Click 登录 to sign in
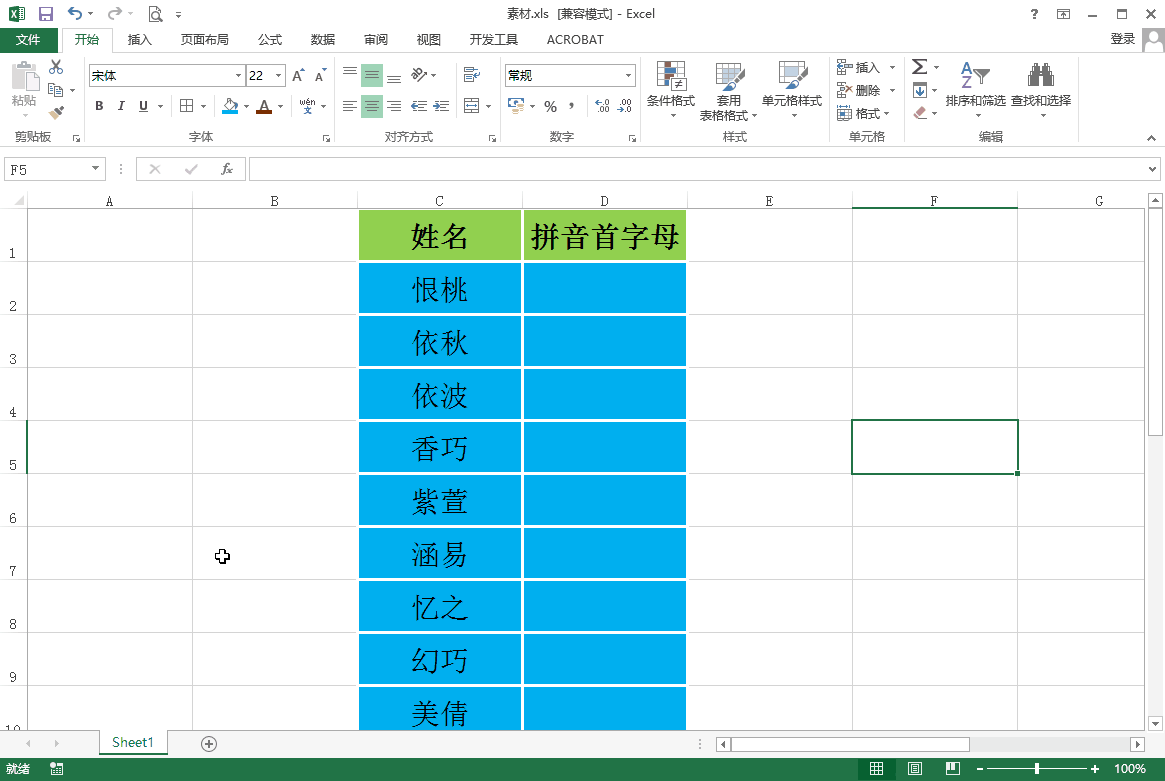 (x=1122, y=39)
